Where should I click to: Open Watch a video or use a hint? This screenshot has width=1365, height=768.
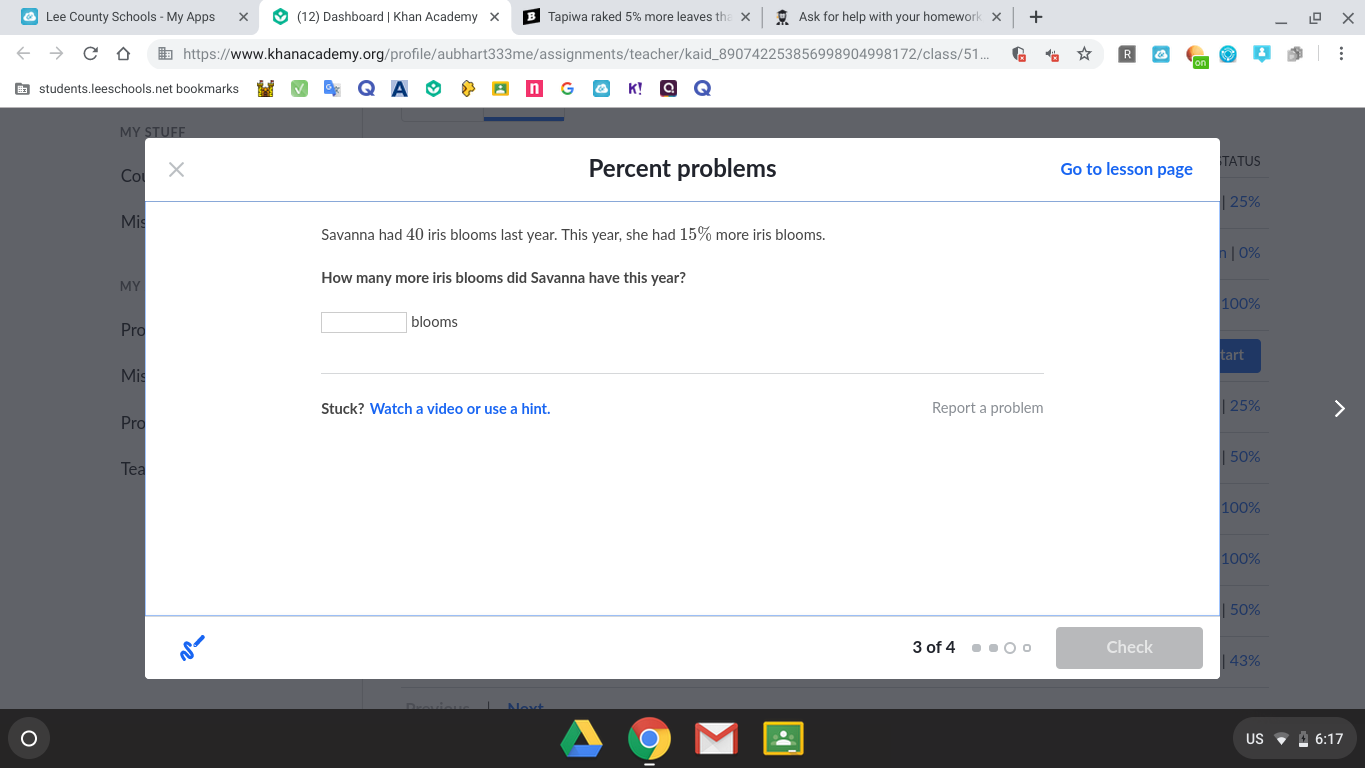[459, 408]
